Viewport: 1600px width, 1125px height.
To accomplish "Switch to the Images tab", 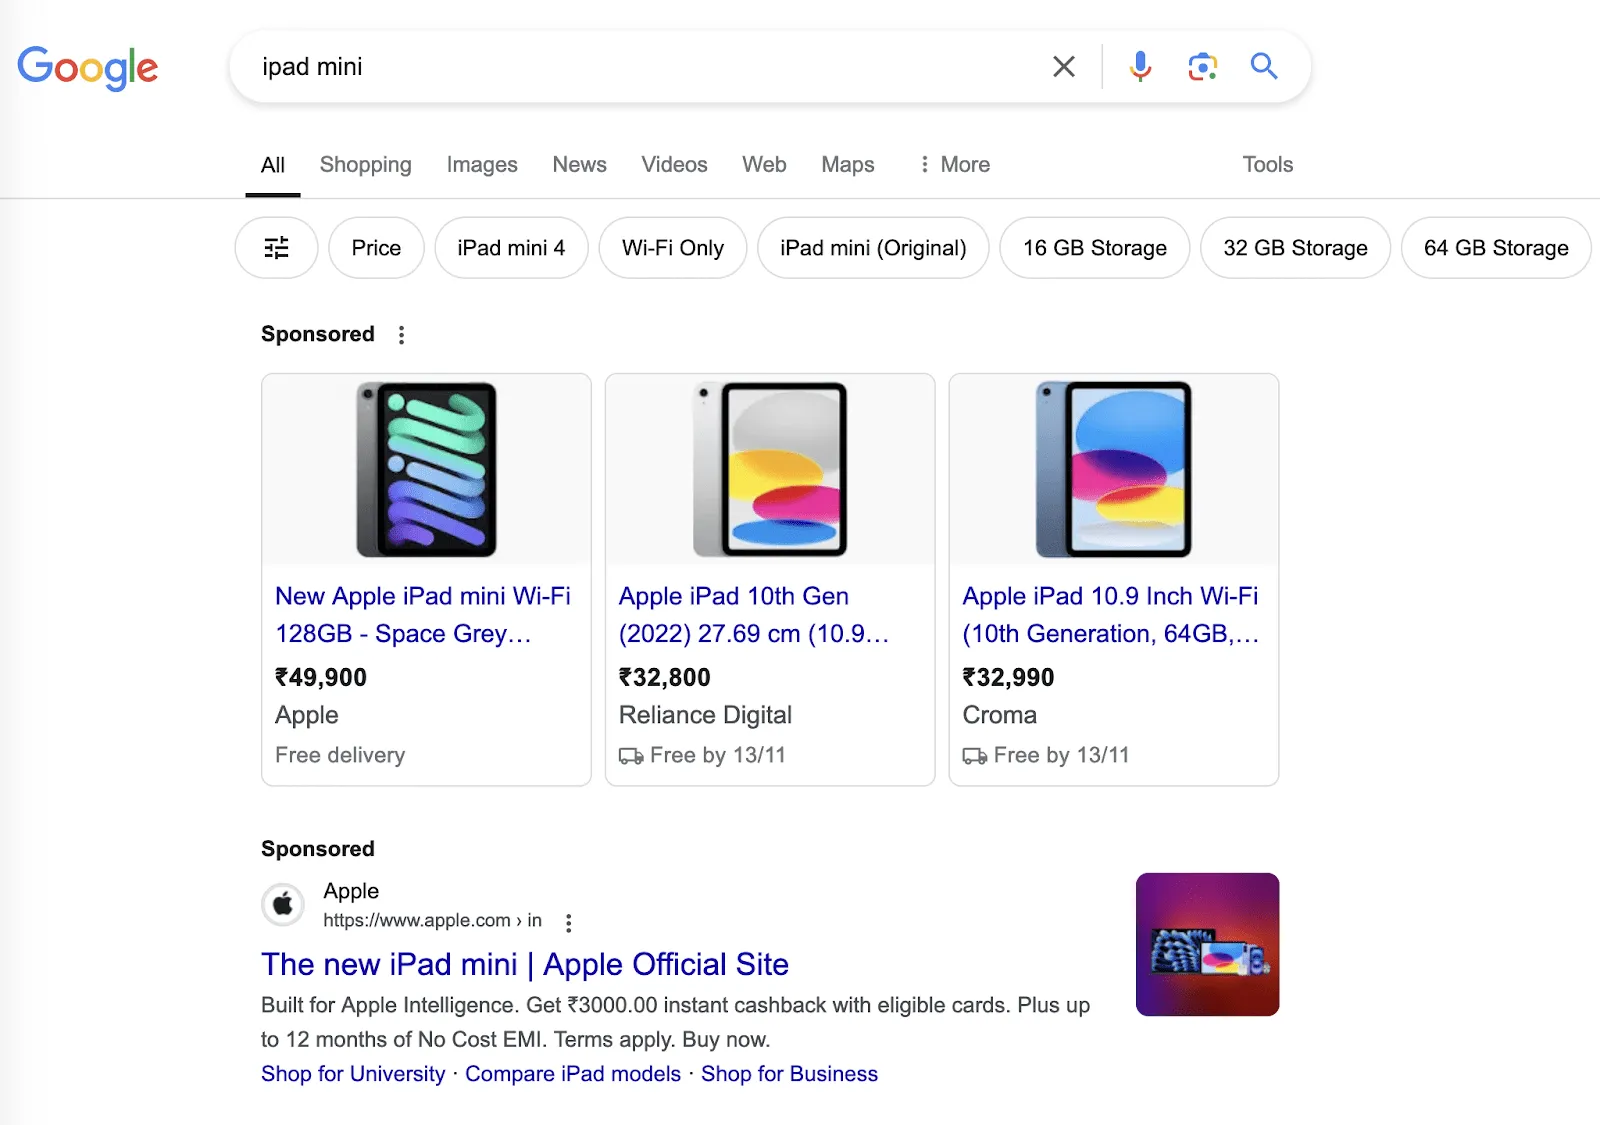I will 482,165.
